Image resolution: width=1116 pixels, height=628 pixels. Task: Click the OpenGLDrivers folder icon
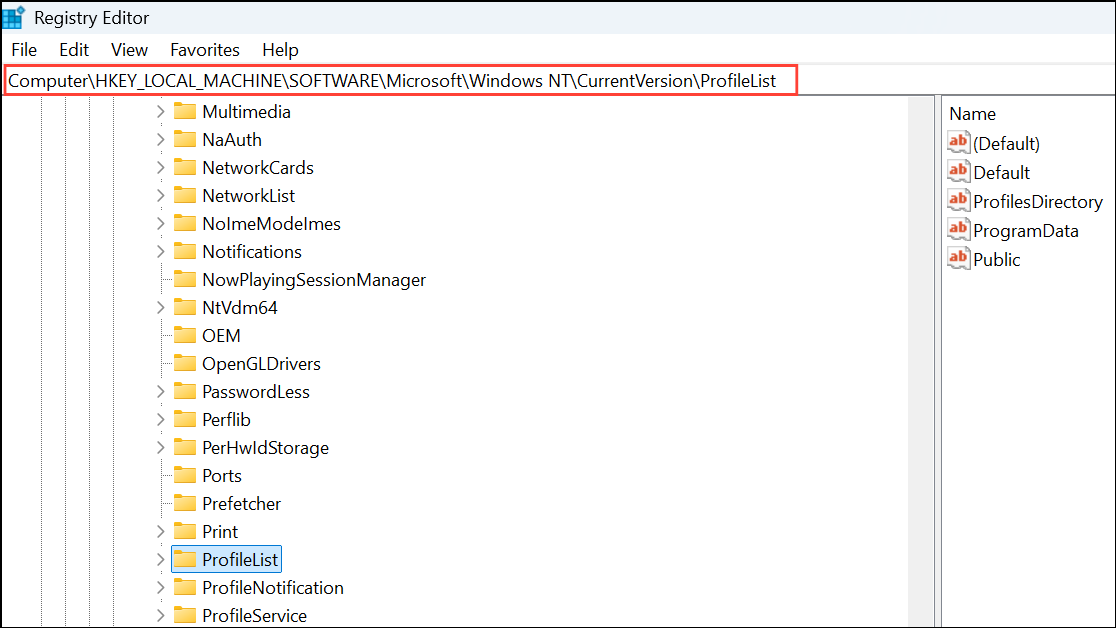tap(185, 363)
